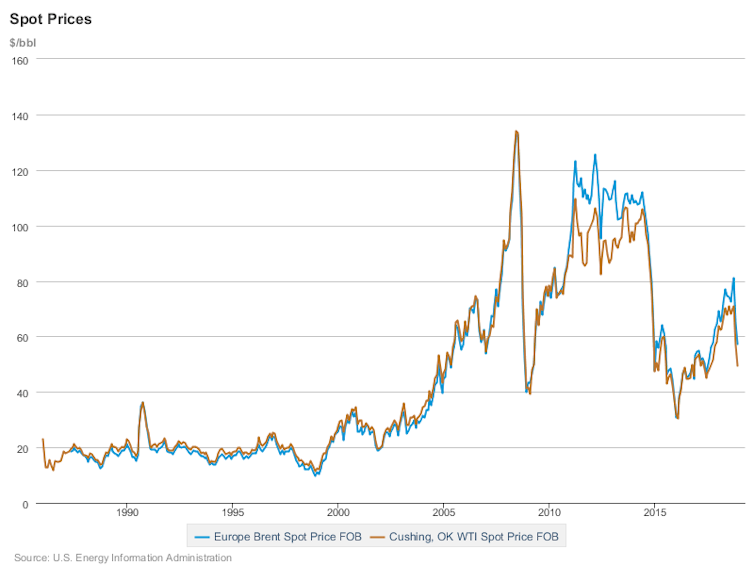Click the 1990 price spike on the chart
The width and height of the screenshot is (754, 566).
tap(142, 403)
